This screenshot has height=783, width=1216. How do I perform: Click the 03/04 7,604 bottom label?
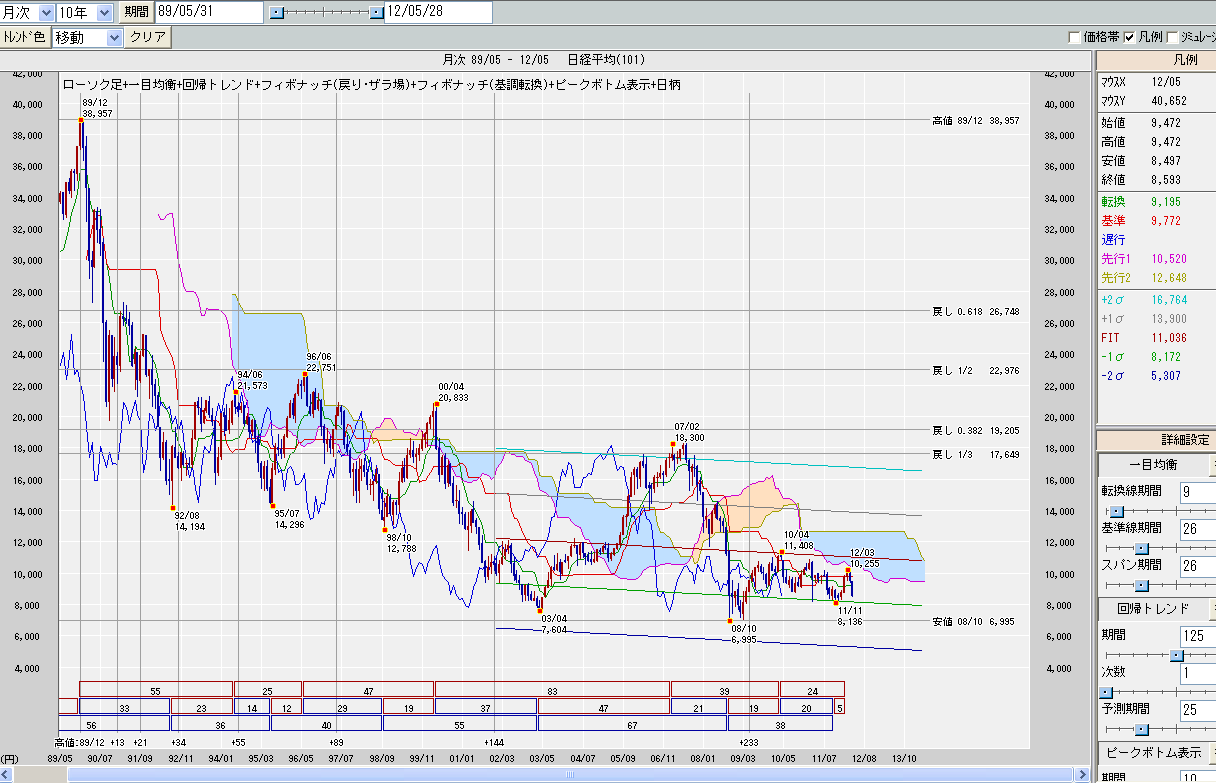554,624
